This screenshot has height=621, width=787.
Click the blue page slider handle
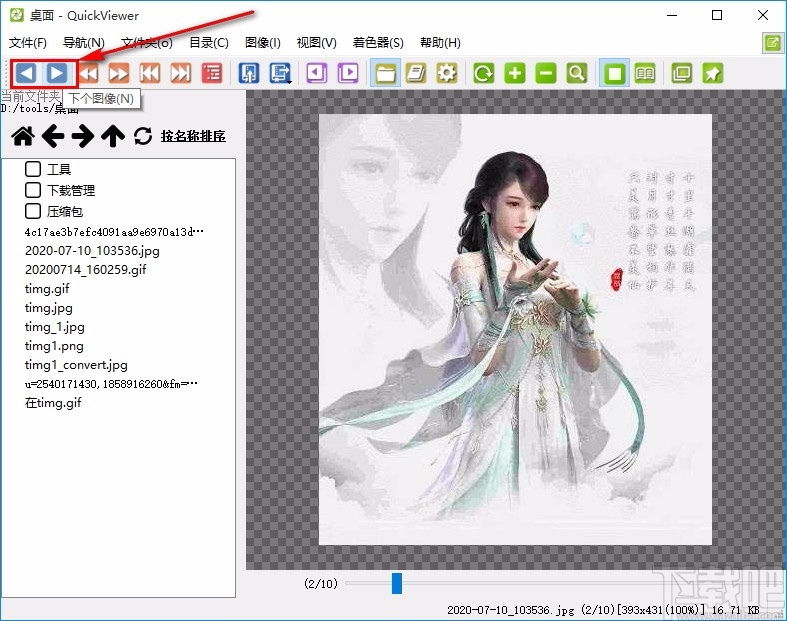(397, 583)
